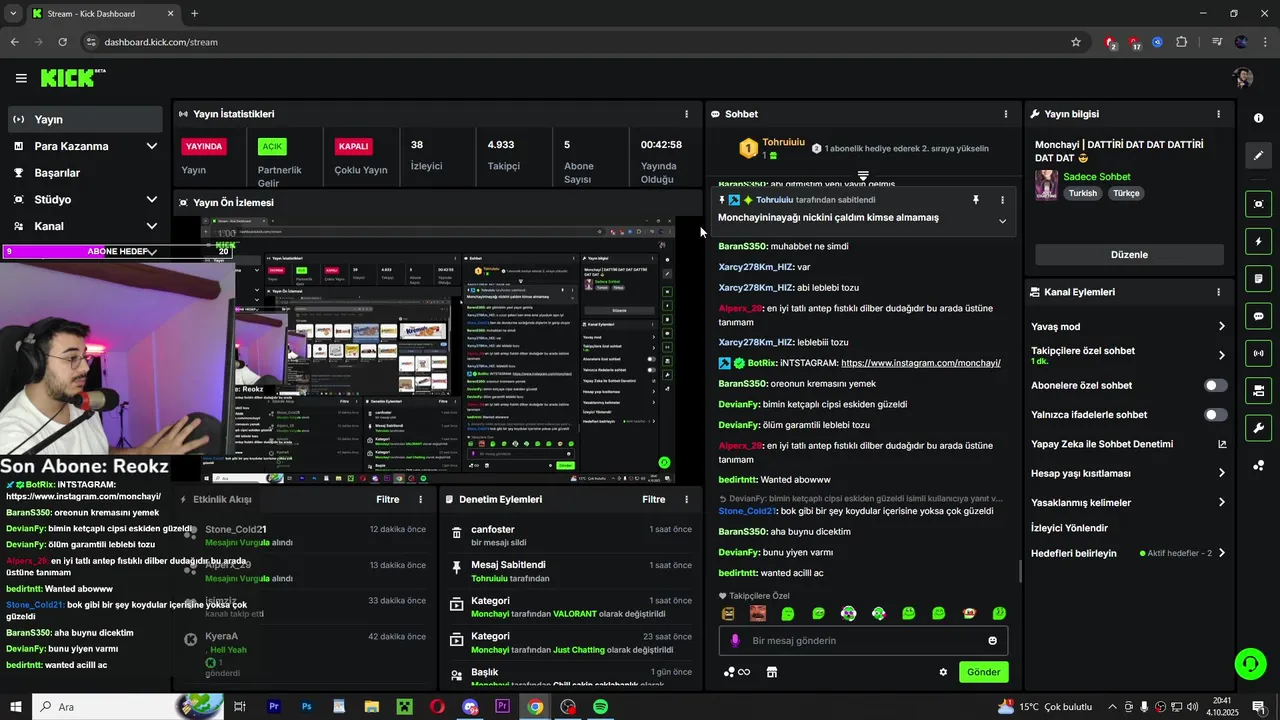Select the Stream - Kick Dashboard browser tab
The image size is (1280, 720).
pyautogui.click(x=103, y=14)
